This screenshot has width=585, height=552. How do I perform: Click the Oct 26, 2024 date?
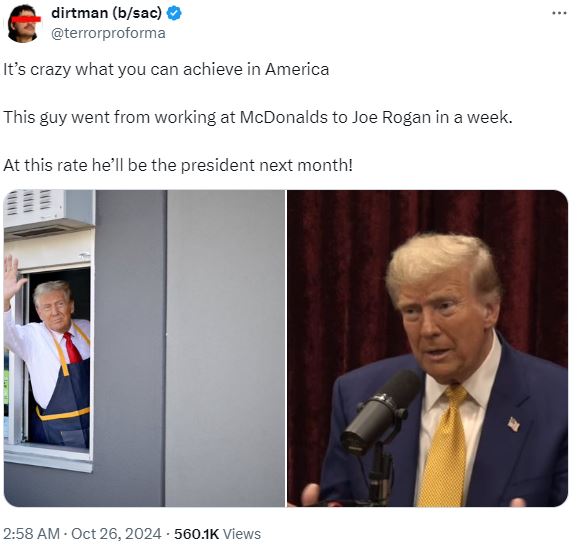(x=116, y=534)
